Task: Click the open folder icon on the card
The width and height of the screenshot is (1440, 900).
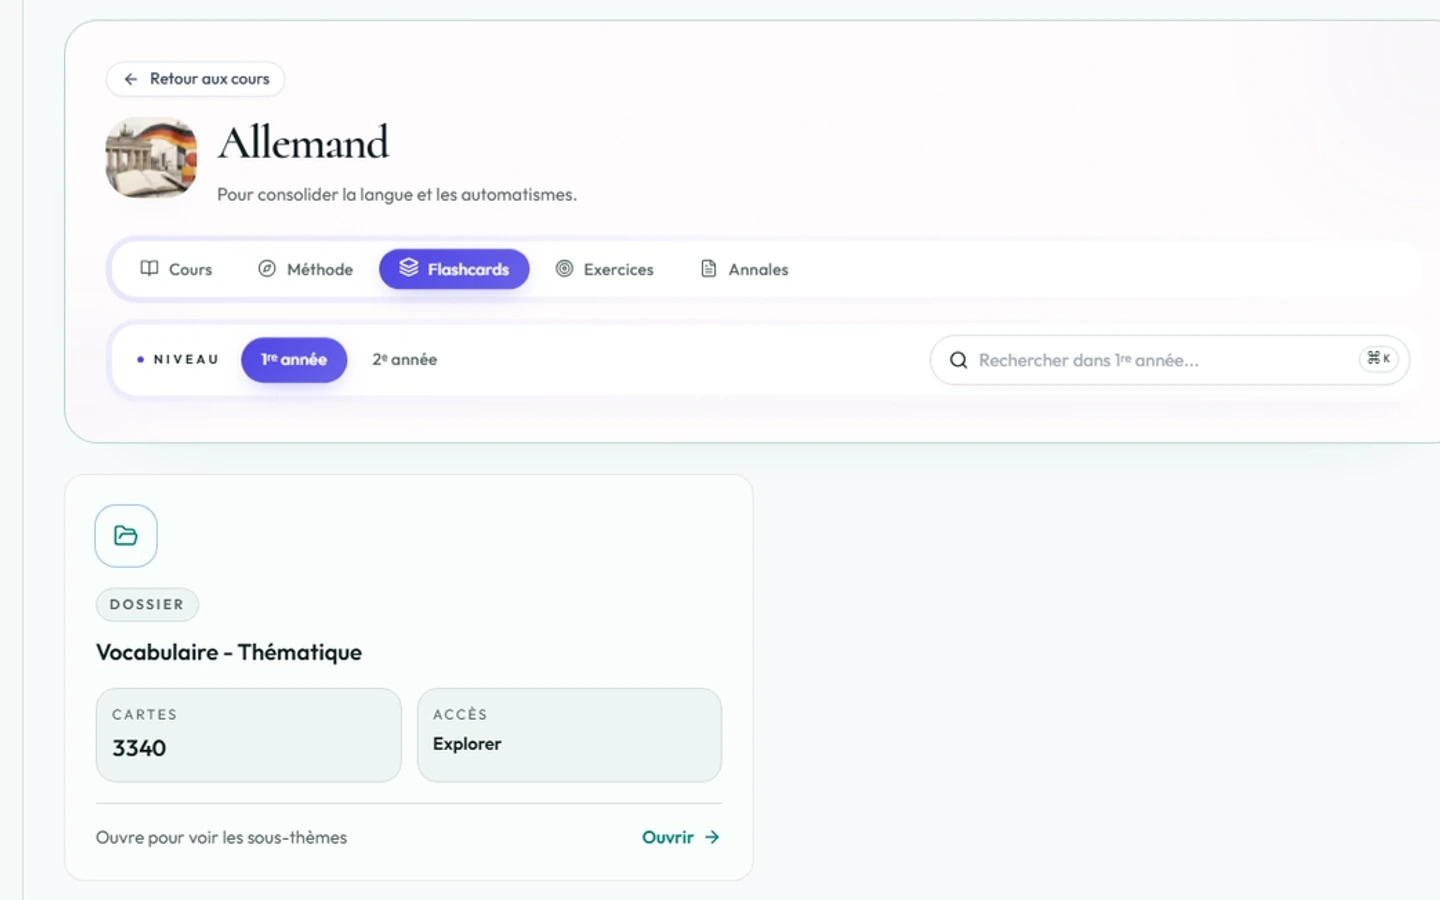Action: (x=126, y=536)
